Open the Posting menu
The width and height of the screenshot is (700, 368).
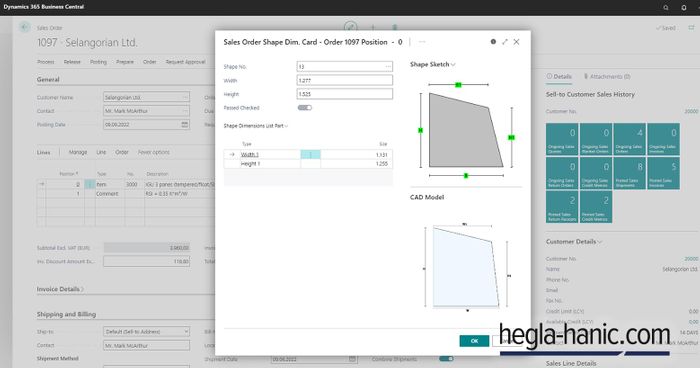pyautogui.click(x=98, y=62)
